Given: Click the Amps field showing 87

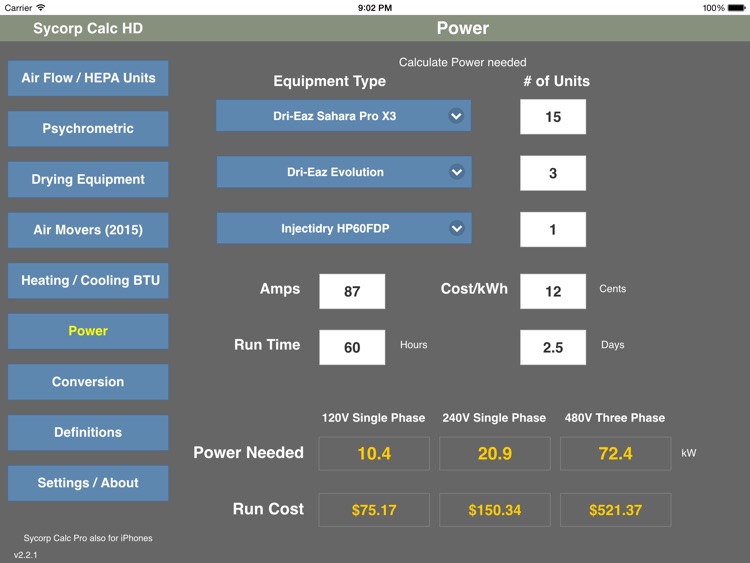Looking at the screenshot, I should 352,291.
